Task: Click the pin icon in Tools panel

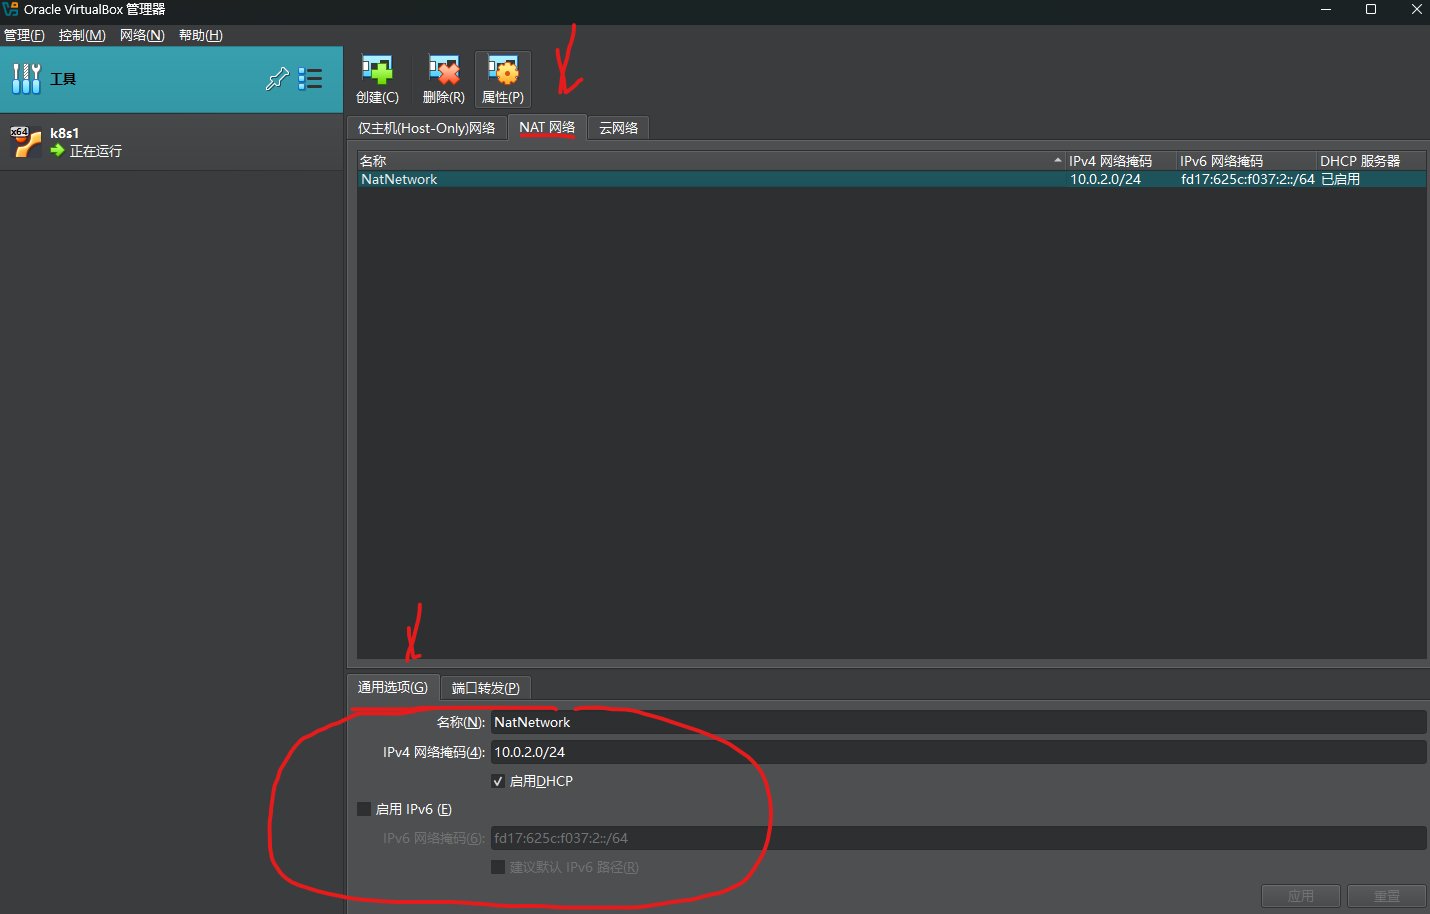Action: click(x=277, y=79)
